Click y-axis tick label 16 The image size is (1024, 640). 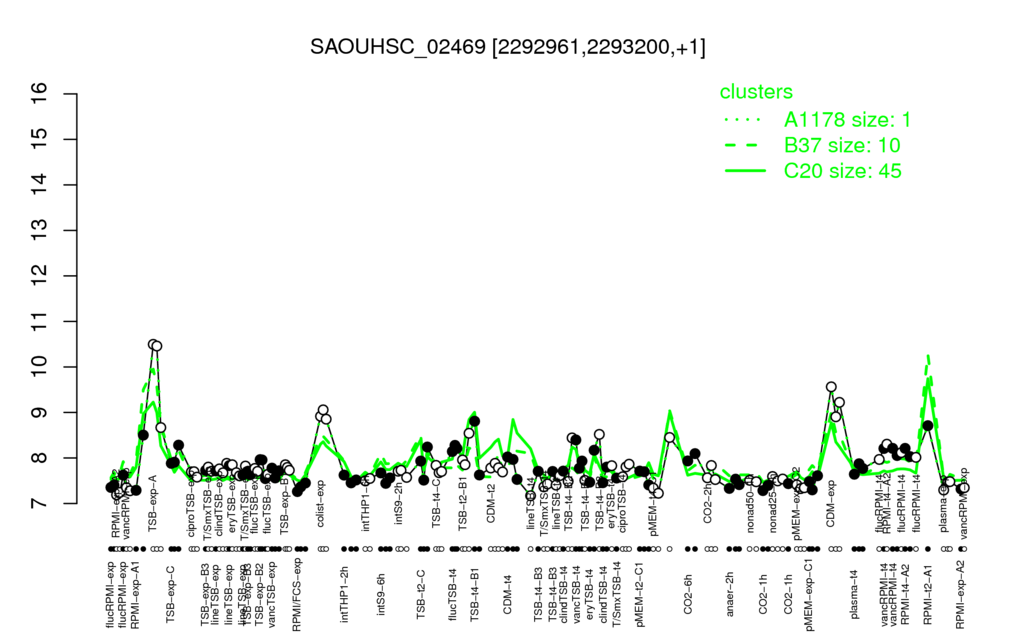coord(39,94)
